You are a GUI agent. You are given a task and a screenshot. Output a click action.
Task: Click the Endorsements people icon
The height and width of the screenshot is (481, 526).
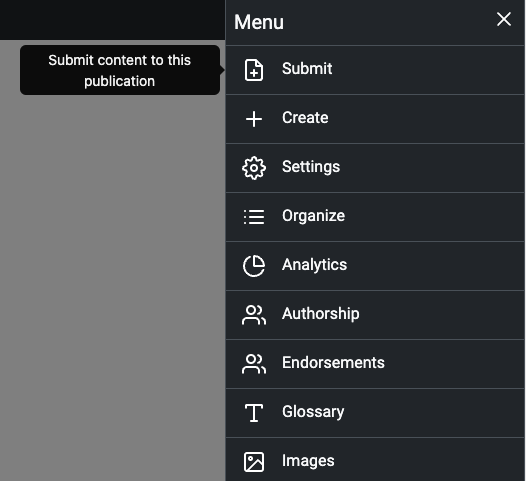254,364
